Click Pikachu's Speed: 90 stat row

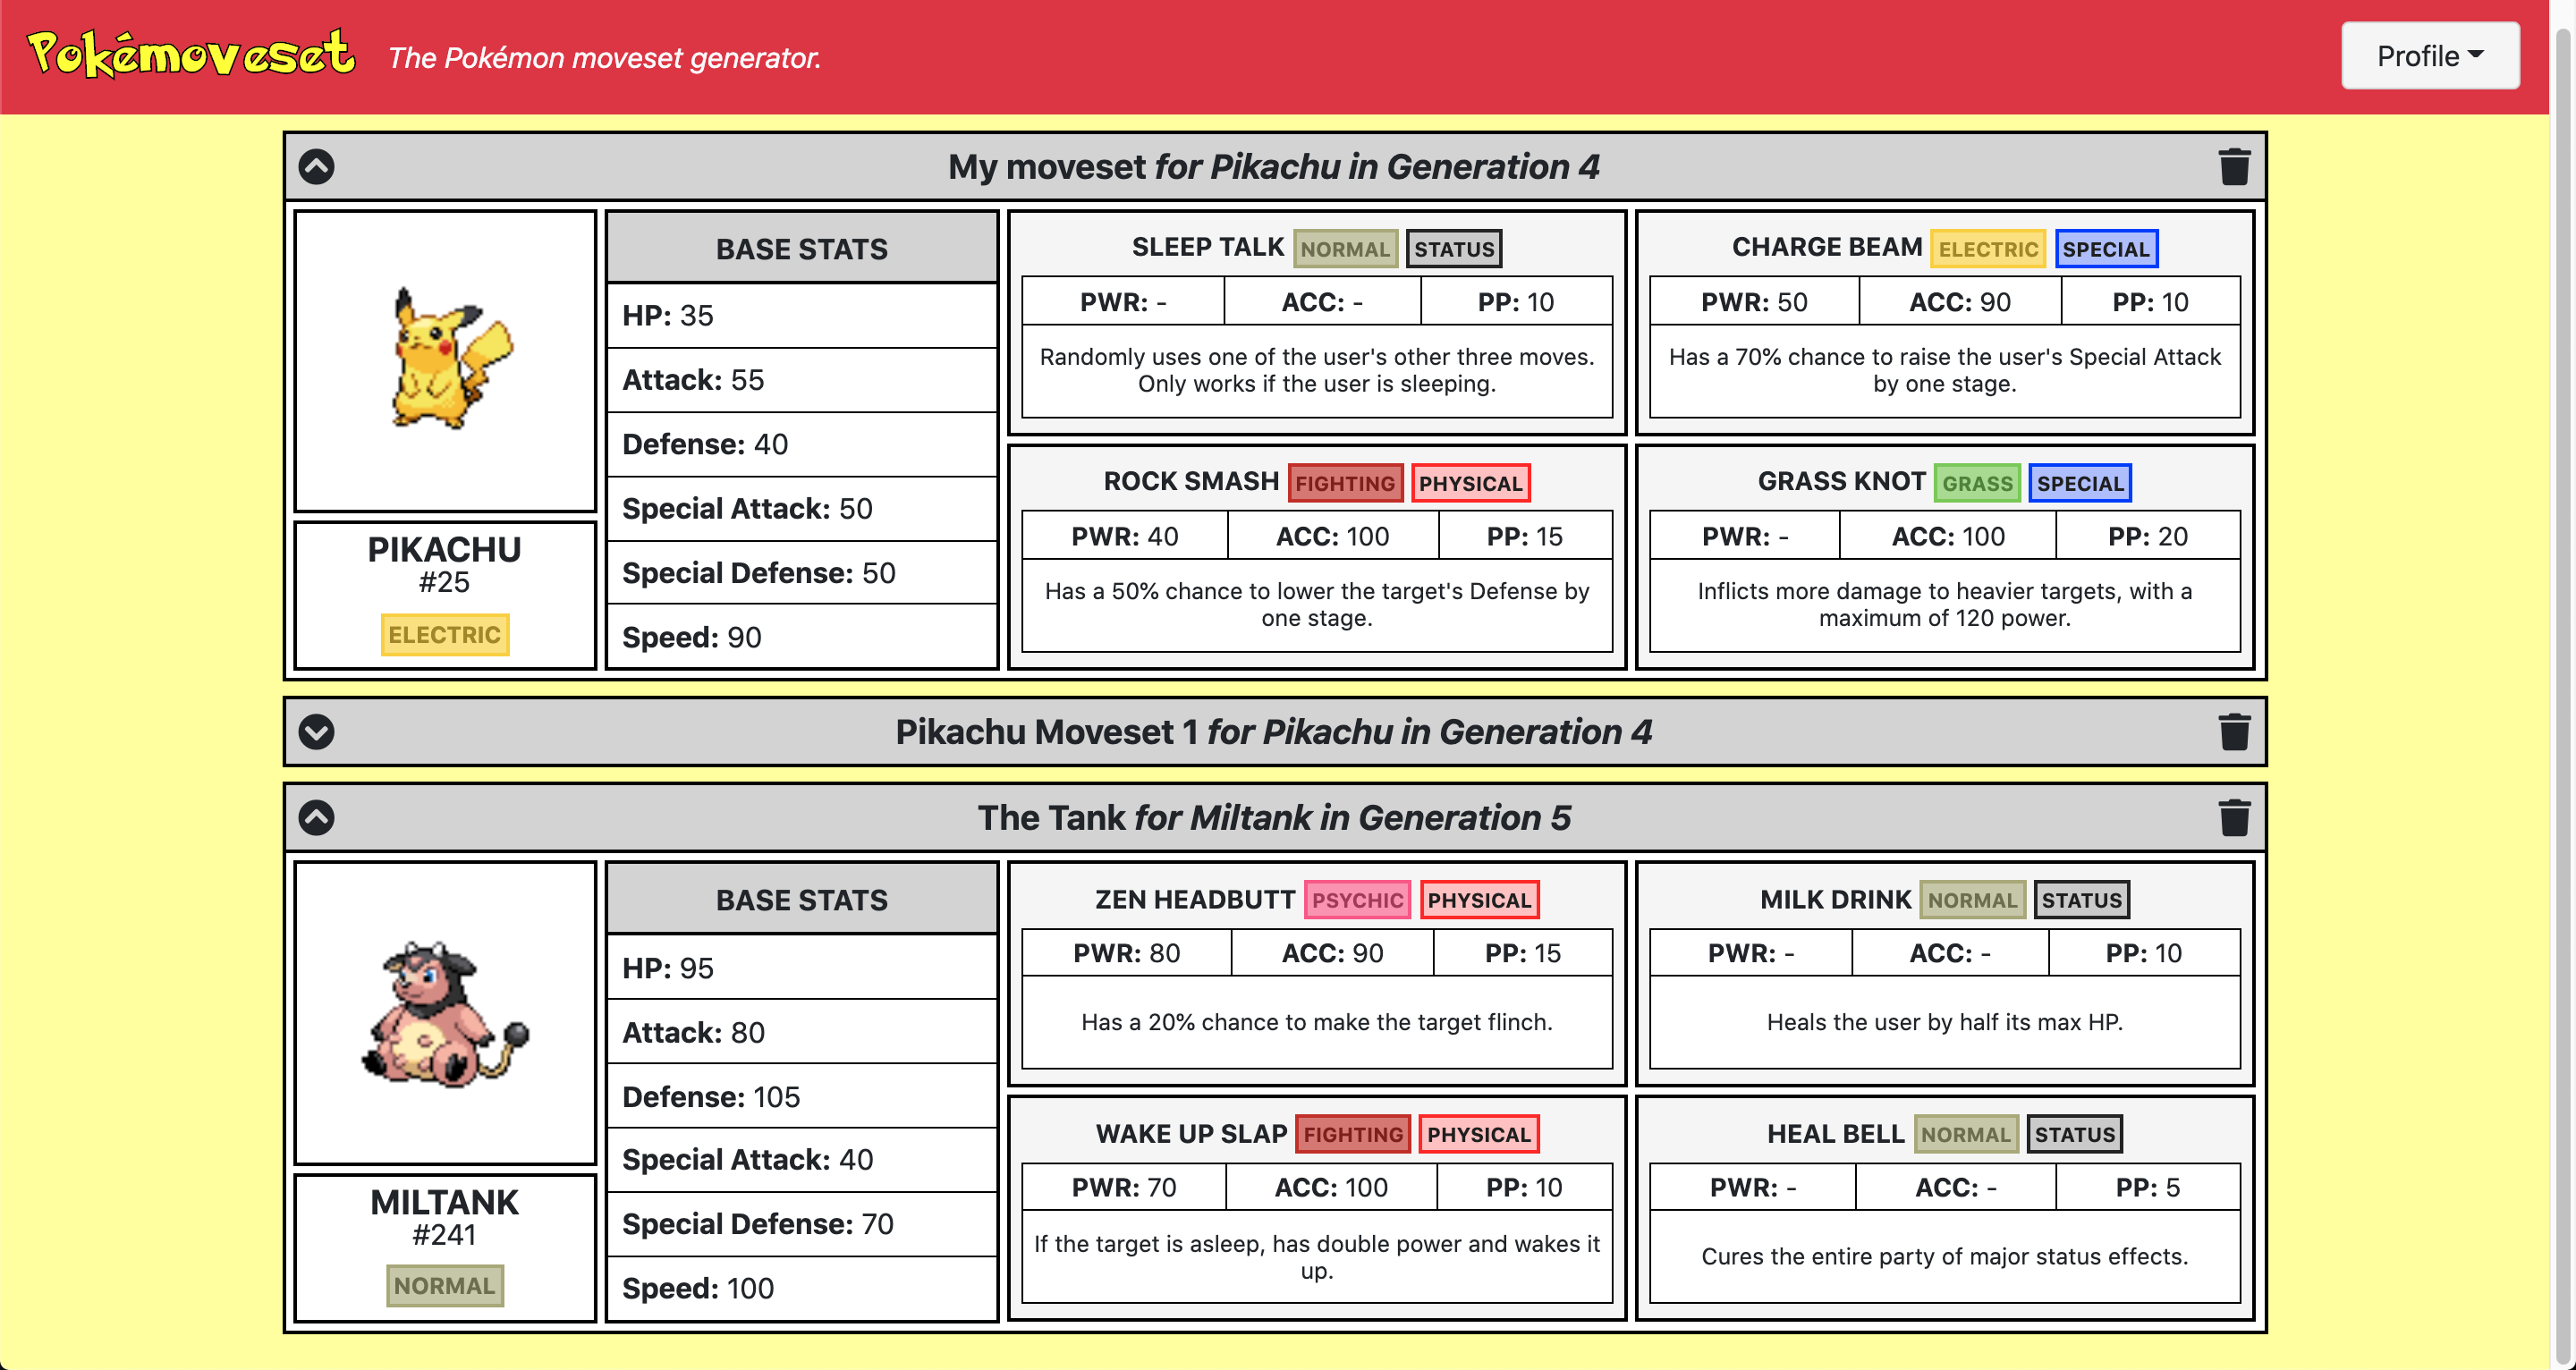pyautogui.click(x=802, y=636)
